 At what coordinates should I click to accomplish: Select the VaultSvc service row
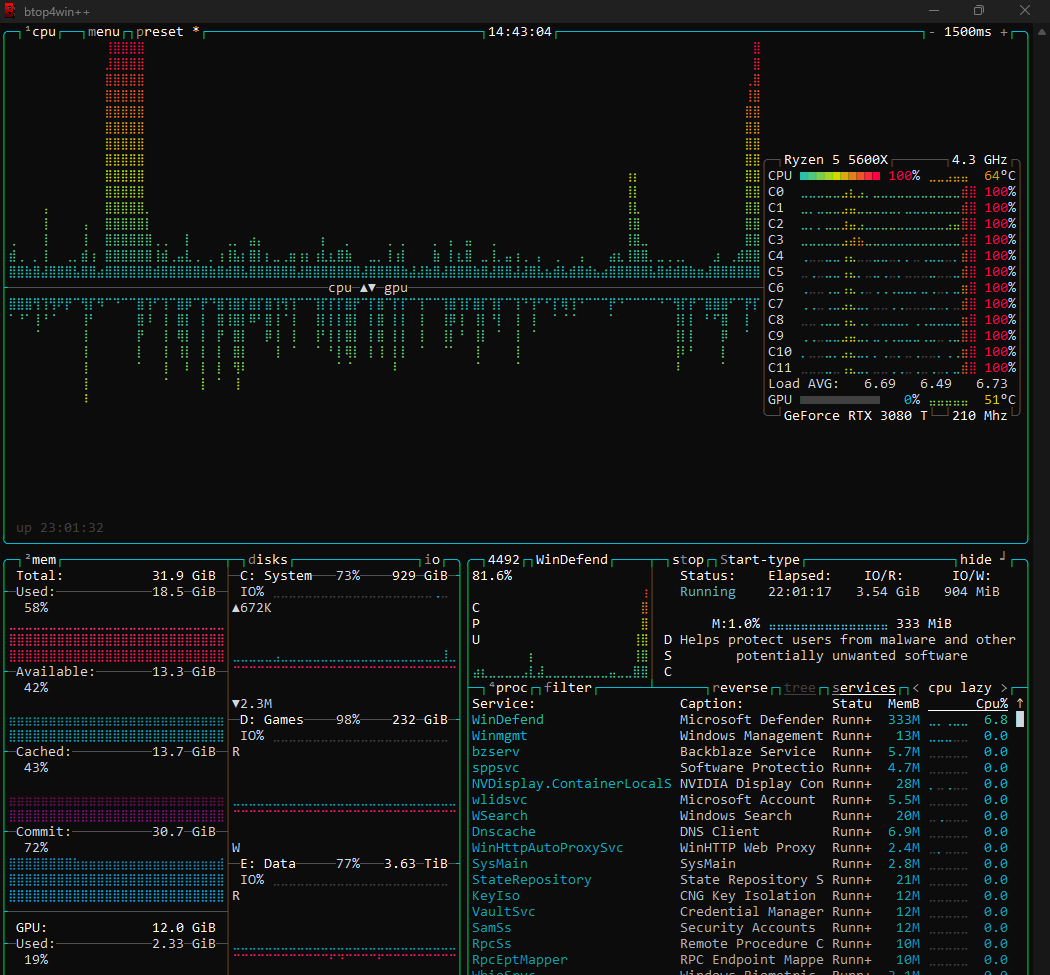(x=739, y=912)
